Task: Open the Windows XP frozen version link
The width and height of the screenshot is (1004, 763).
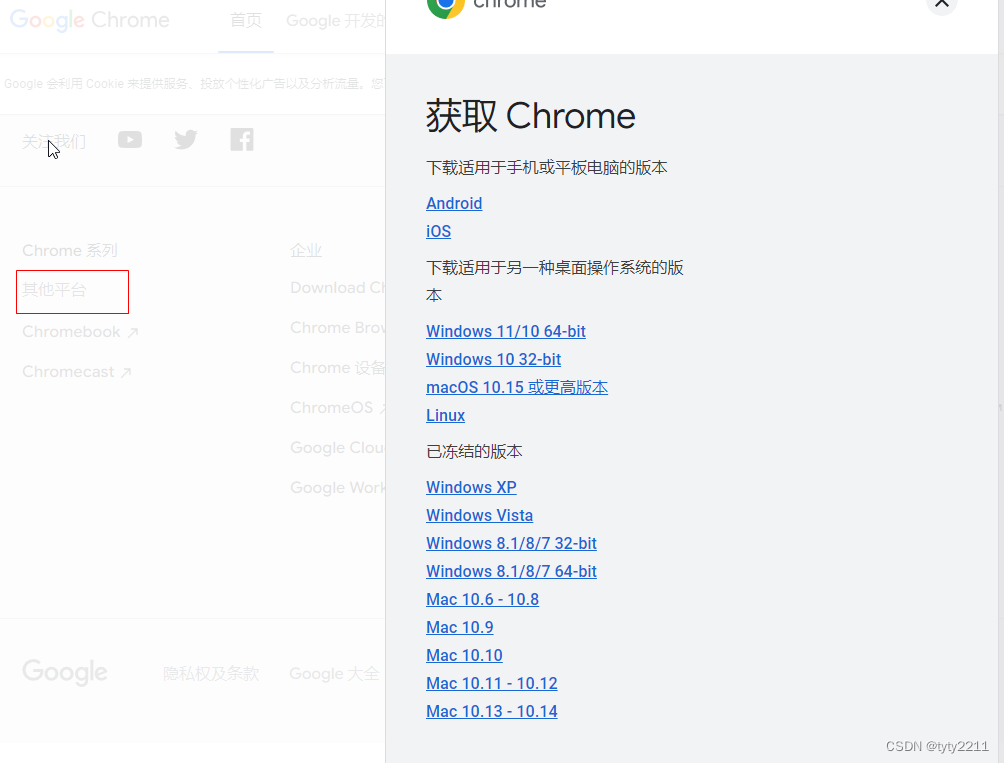Action: (471, 488)
